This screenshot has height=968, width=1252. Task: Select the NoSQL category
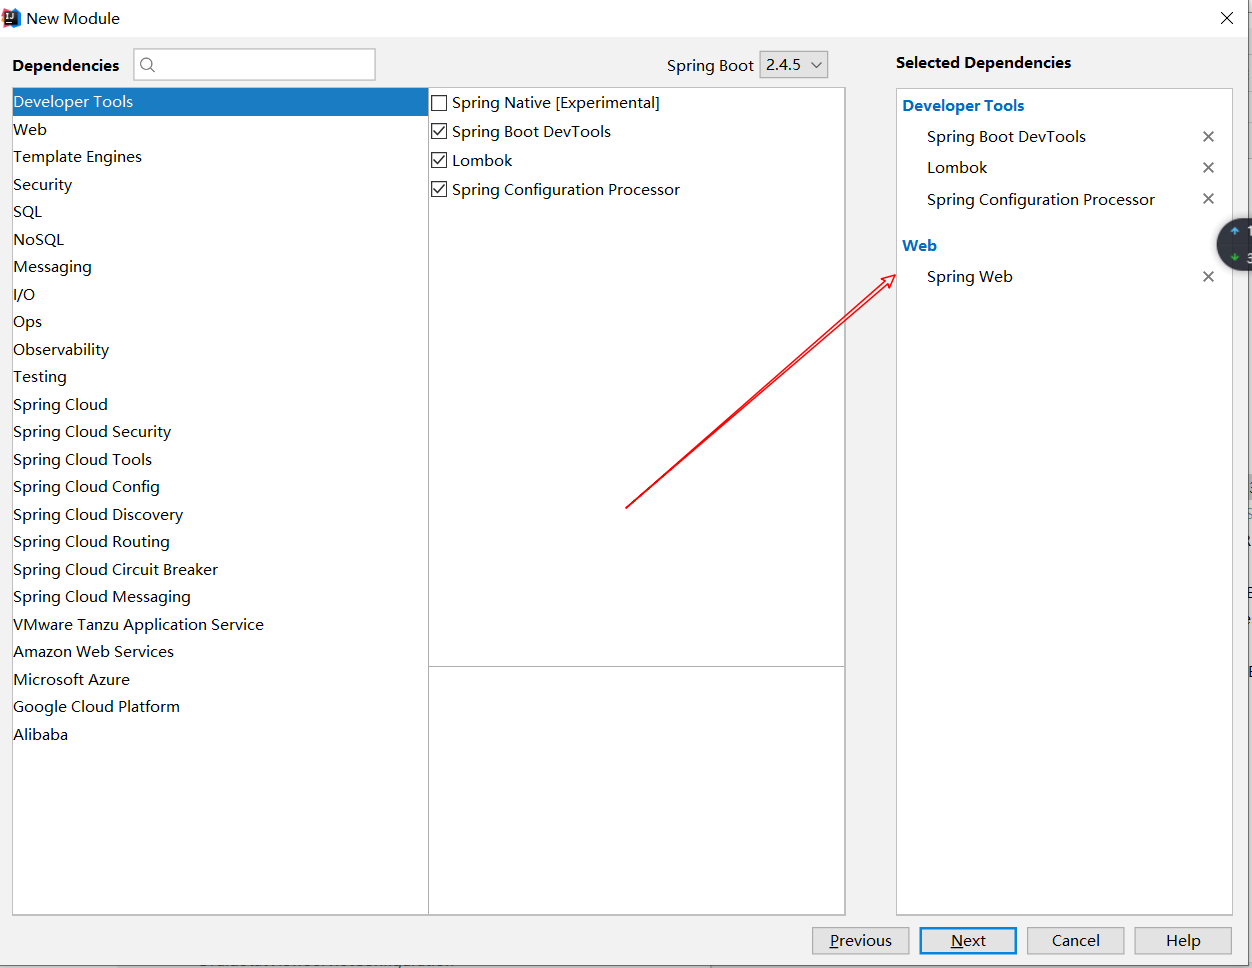click(x=220, y=240)
